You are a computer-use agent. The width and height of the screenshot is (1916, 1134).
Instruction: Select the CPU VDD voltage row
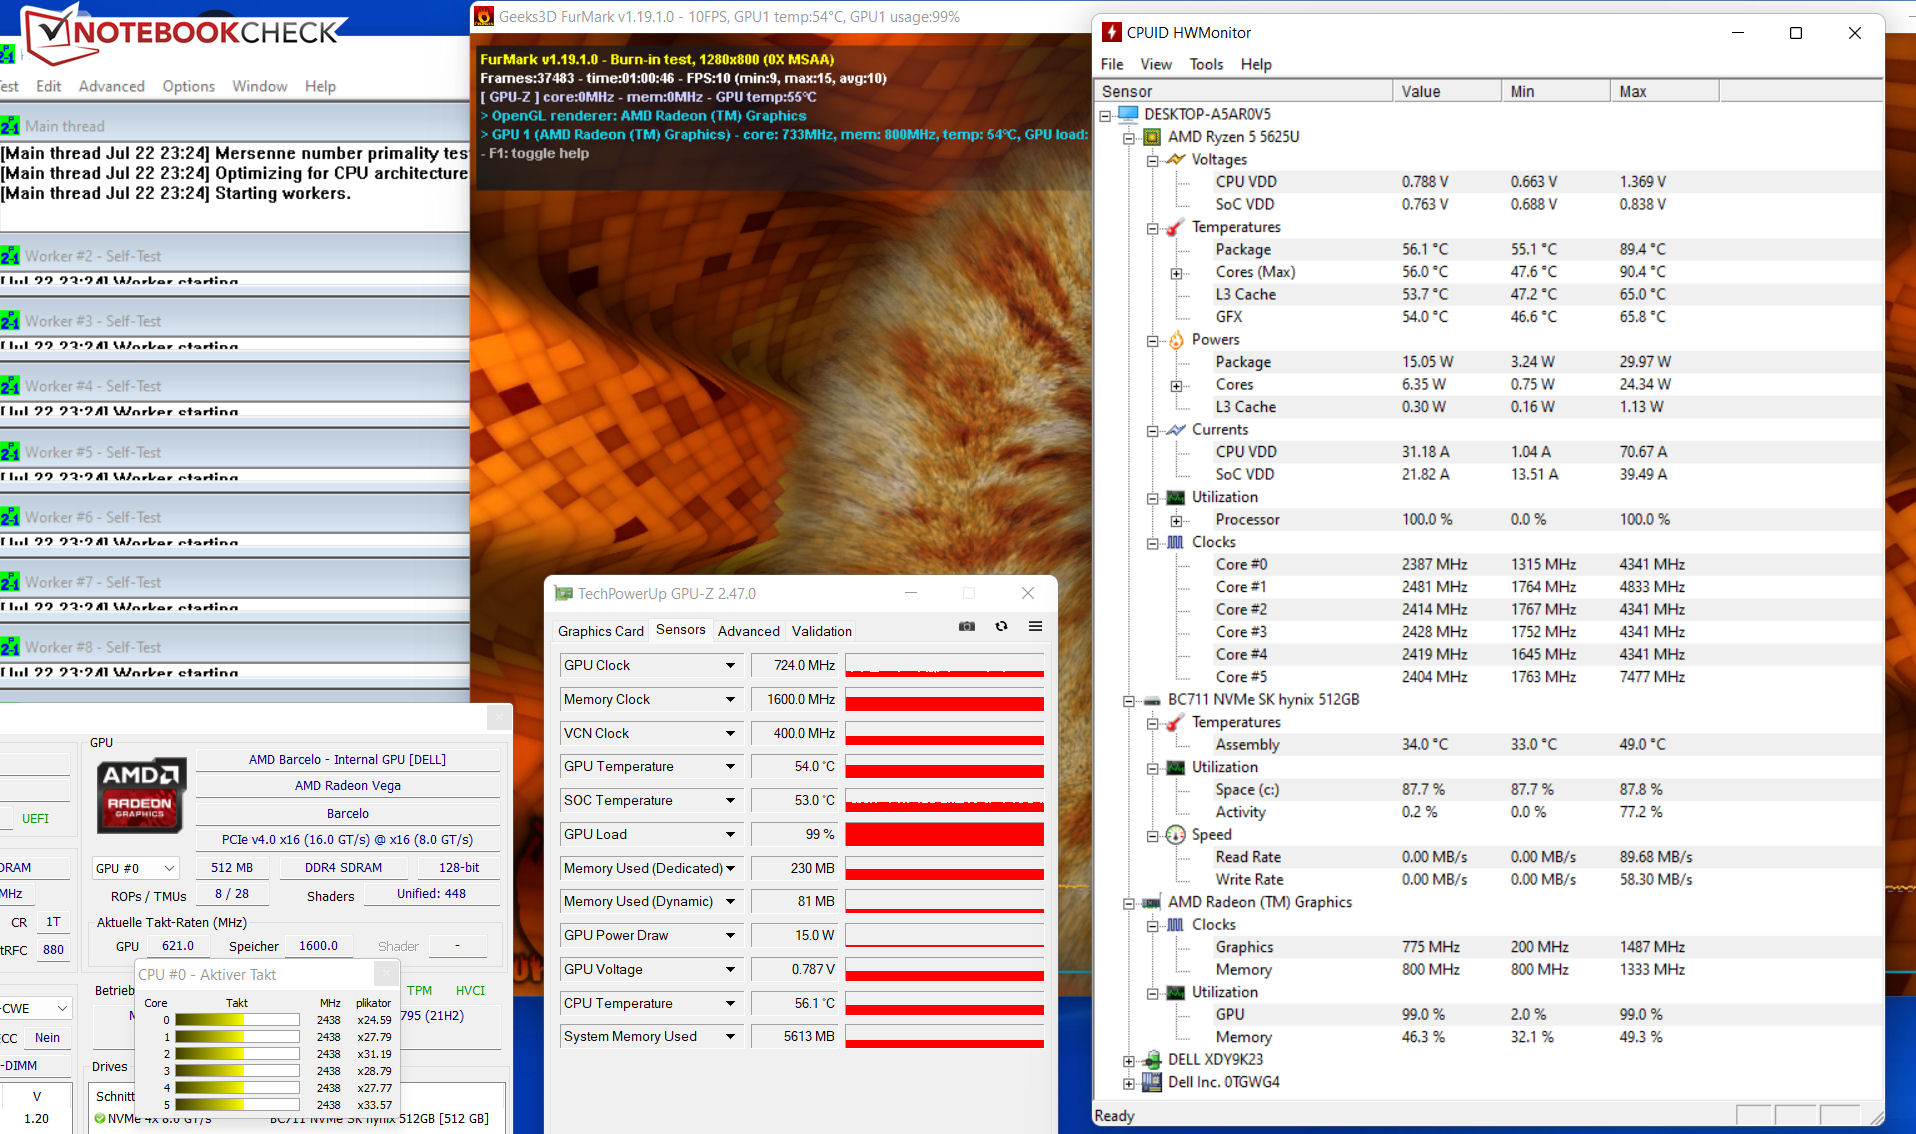(x=1488, y=182)
